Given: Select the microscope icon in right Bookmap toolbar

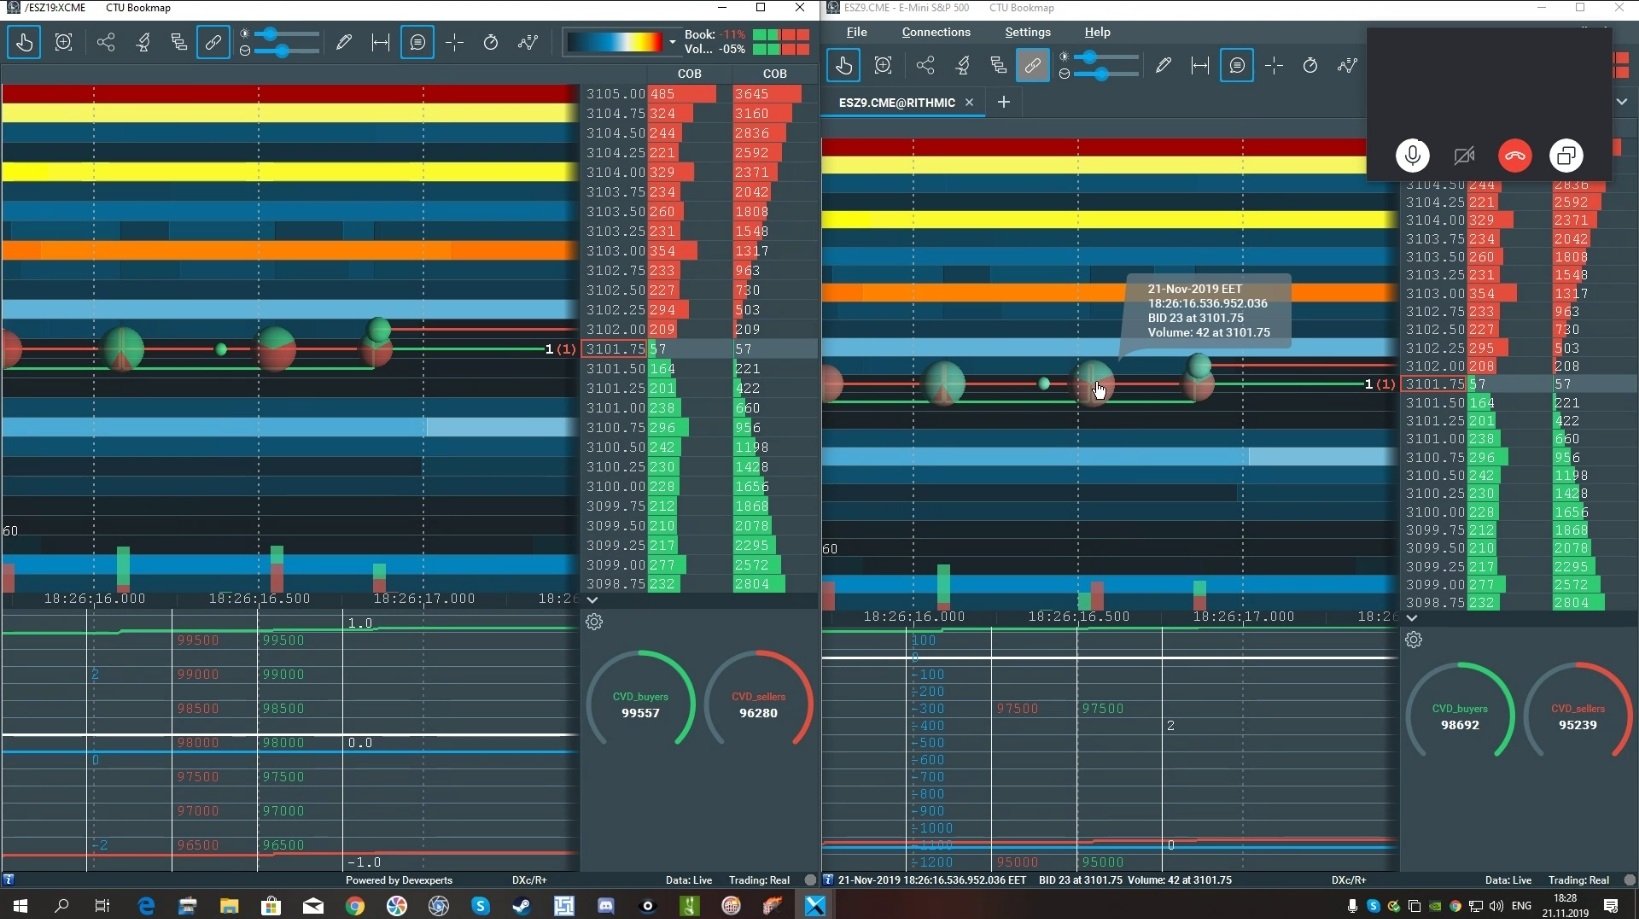Looking at the screenshot, I should click(963, 66).
